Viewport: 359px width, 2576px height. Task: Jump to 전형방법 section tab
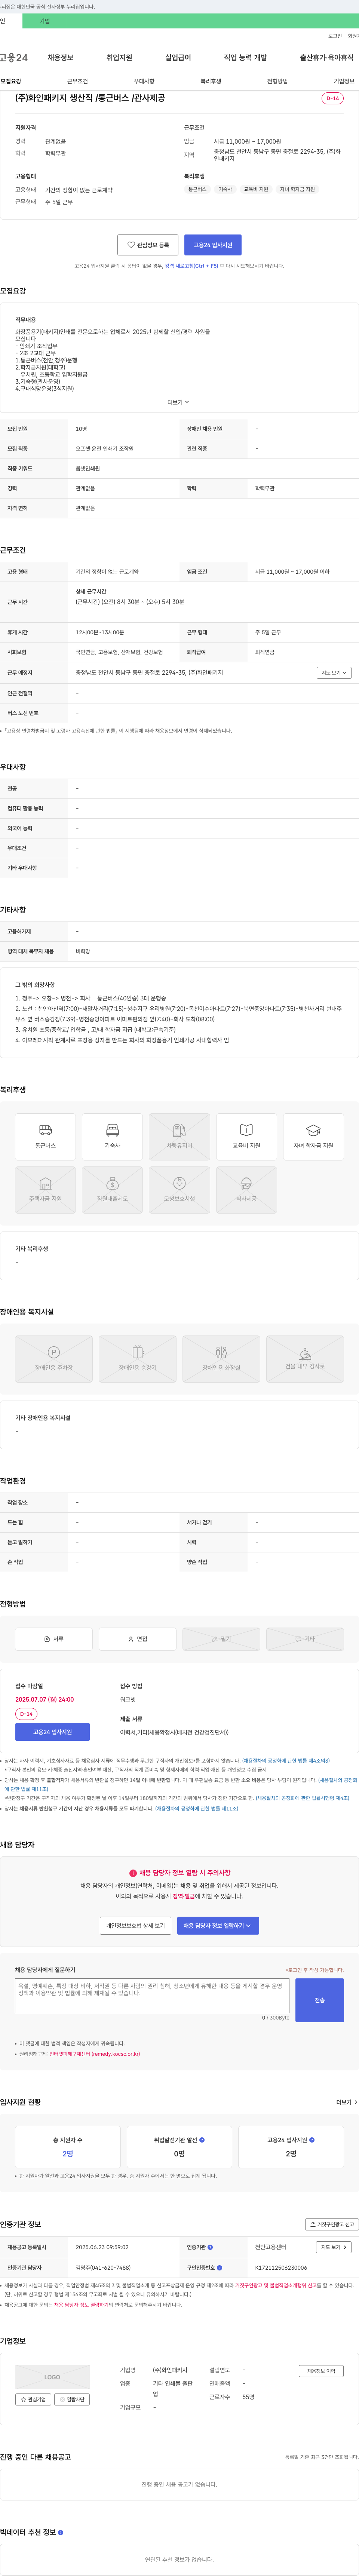277,81
